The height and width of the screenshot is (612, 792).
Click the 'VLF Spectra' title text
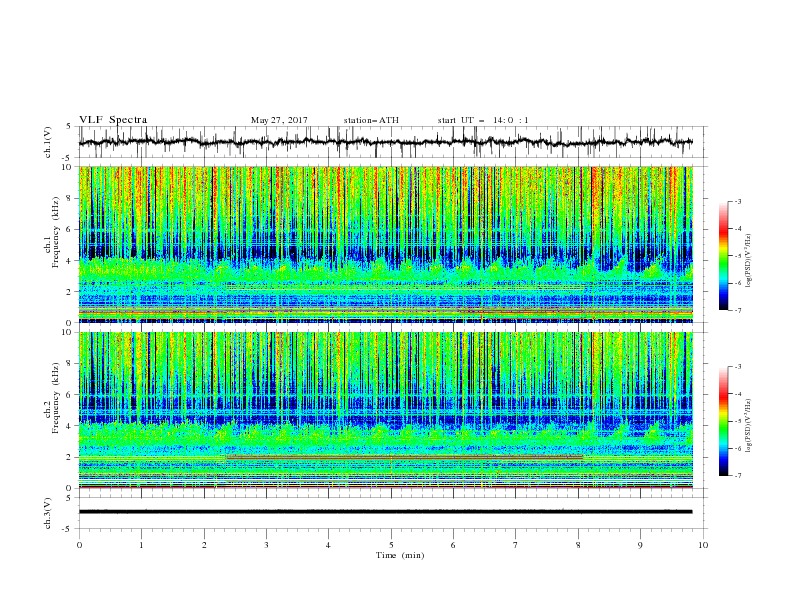point(113,120)
